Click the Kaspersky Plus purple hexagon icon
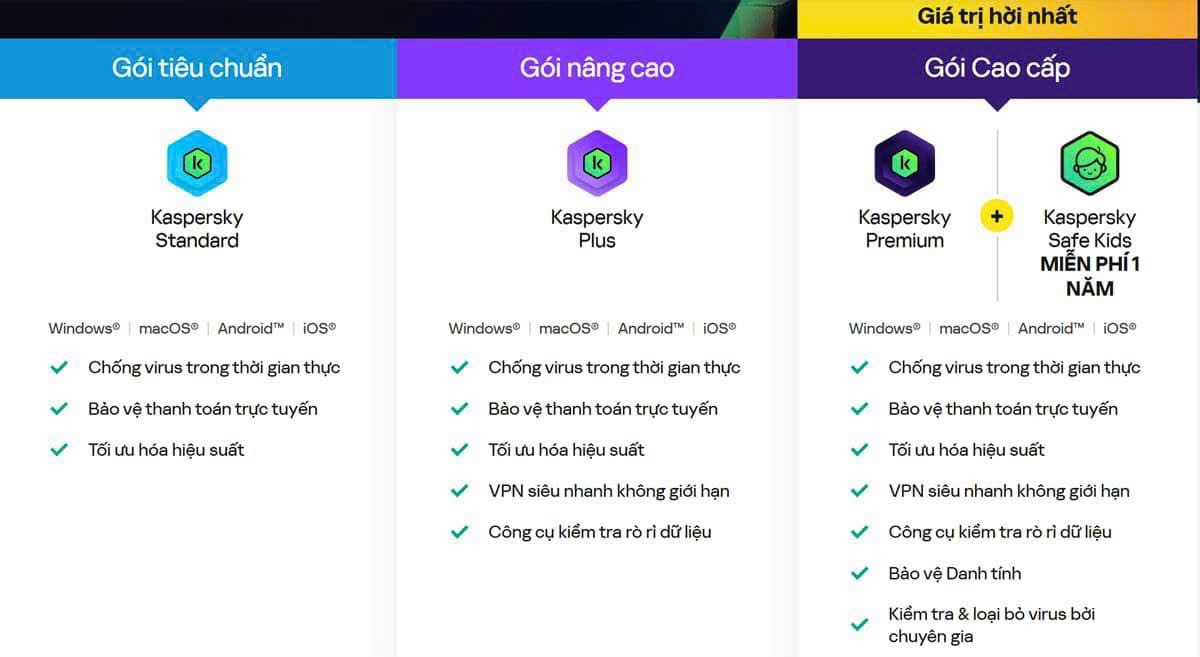Image resolution: width=1200 pixels, height=657 pixels. [597, 163]
